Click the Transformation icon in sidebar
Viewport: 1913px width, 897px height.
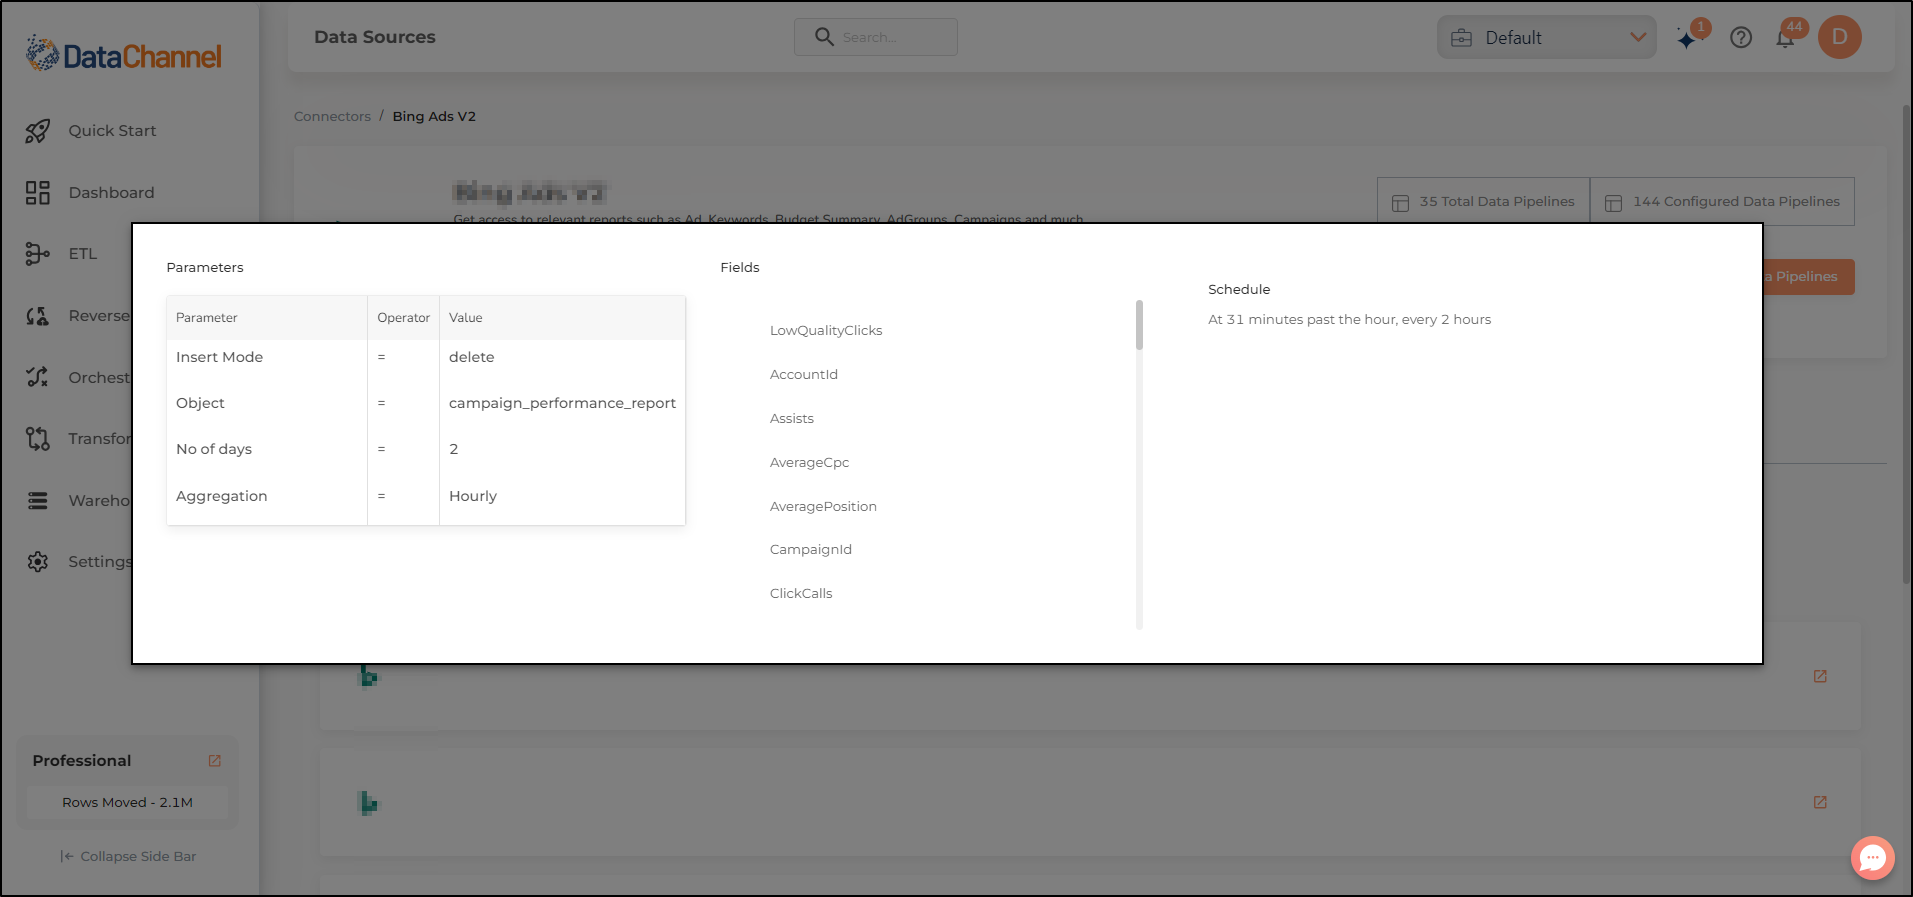[38, 439]
